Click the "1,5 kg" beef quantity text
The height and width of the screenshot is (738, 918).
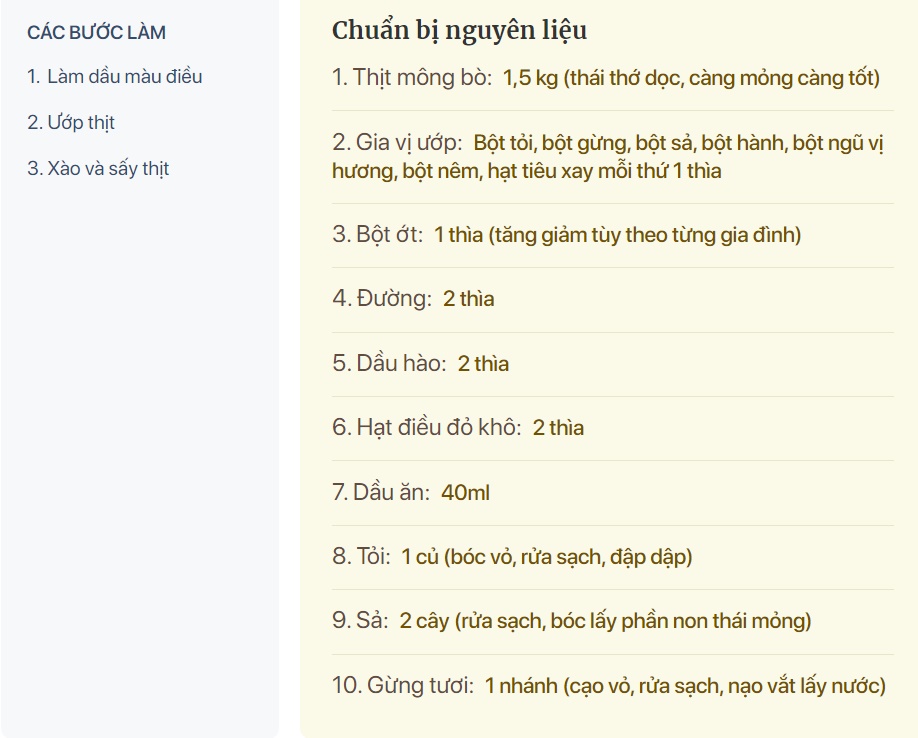click(530, 78)
